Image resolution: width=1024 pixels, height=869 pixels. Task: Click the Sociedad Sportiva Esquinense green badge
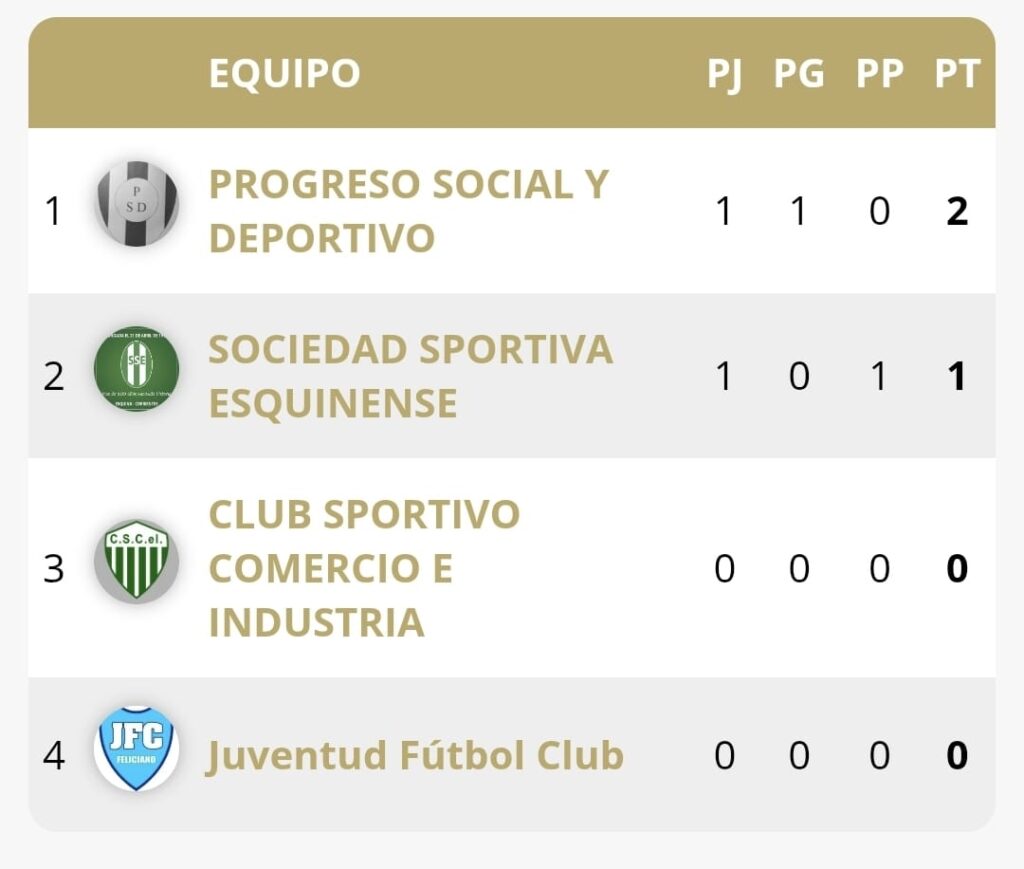(x=137, y=369)
